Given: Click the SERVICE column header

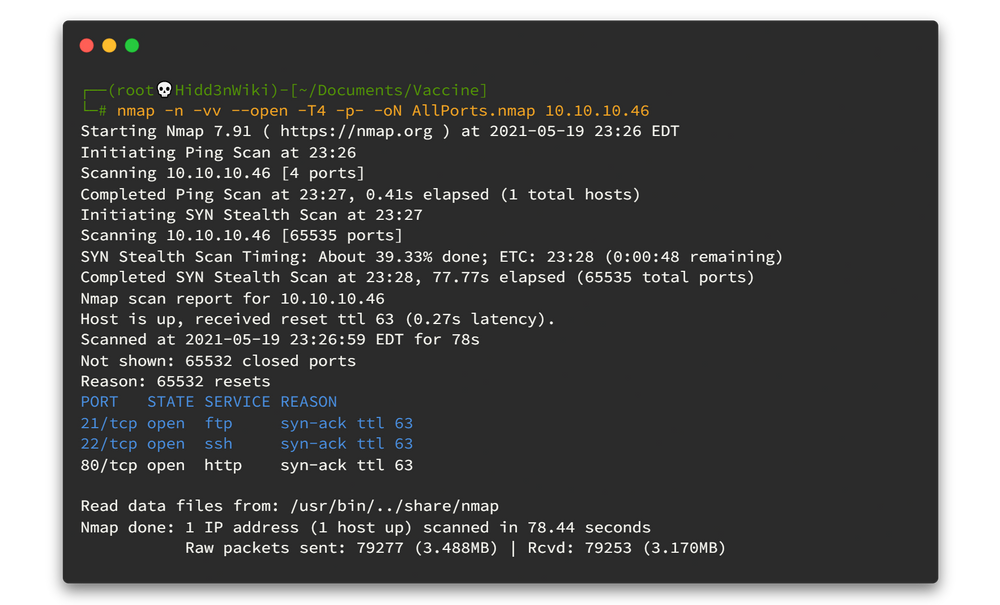Looking at the screenshot, I should (237, 402).
